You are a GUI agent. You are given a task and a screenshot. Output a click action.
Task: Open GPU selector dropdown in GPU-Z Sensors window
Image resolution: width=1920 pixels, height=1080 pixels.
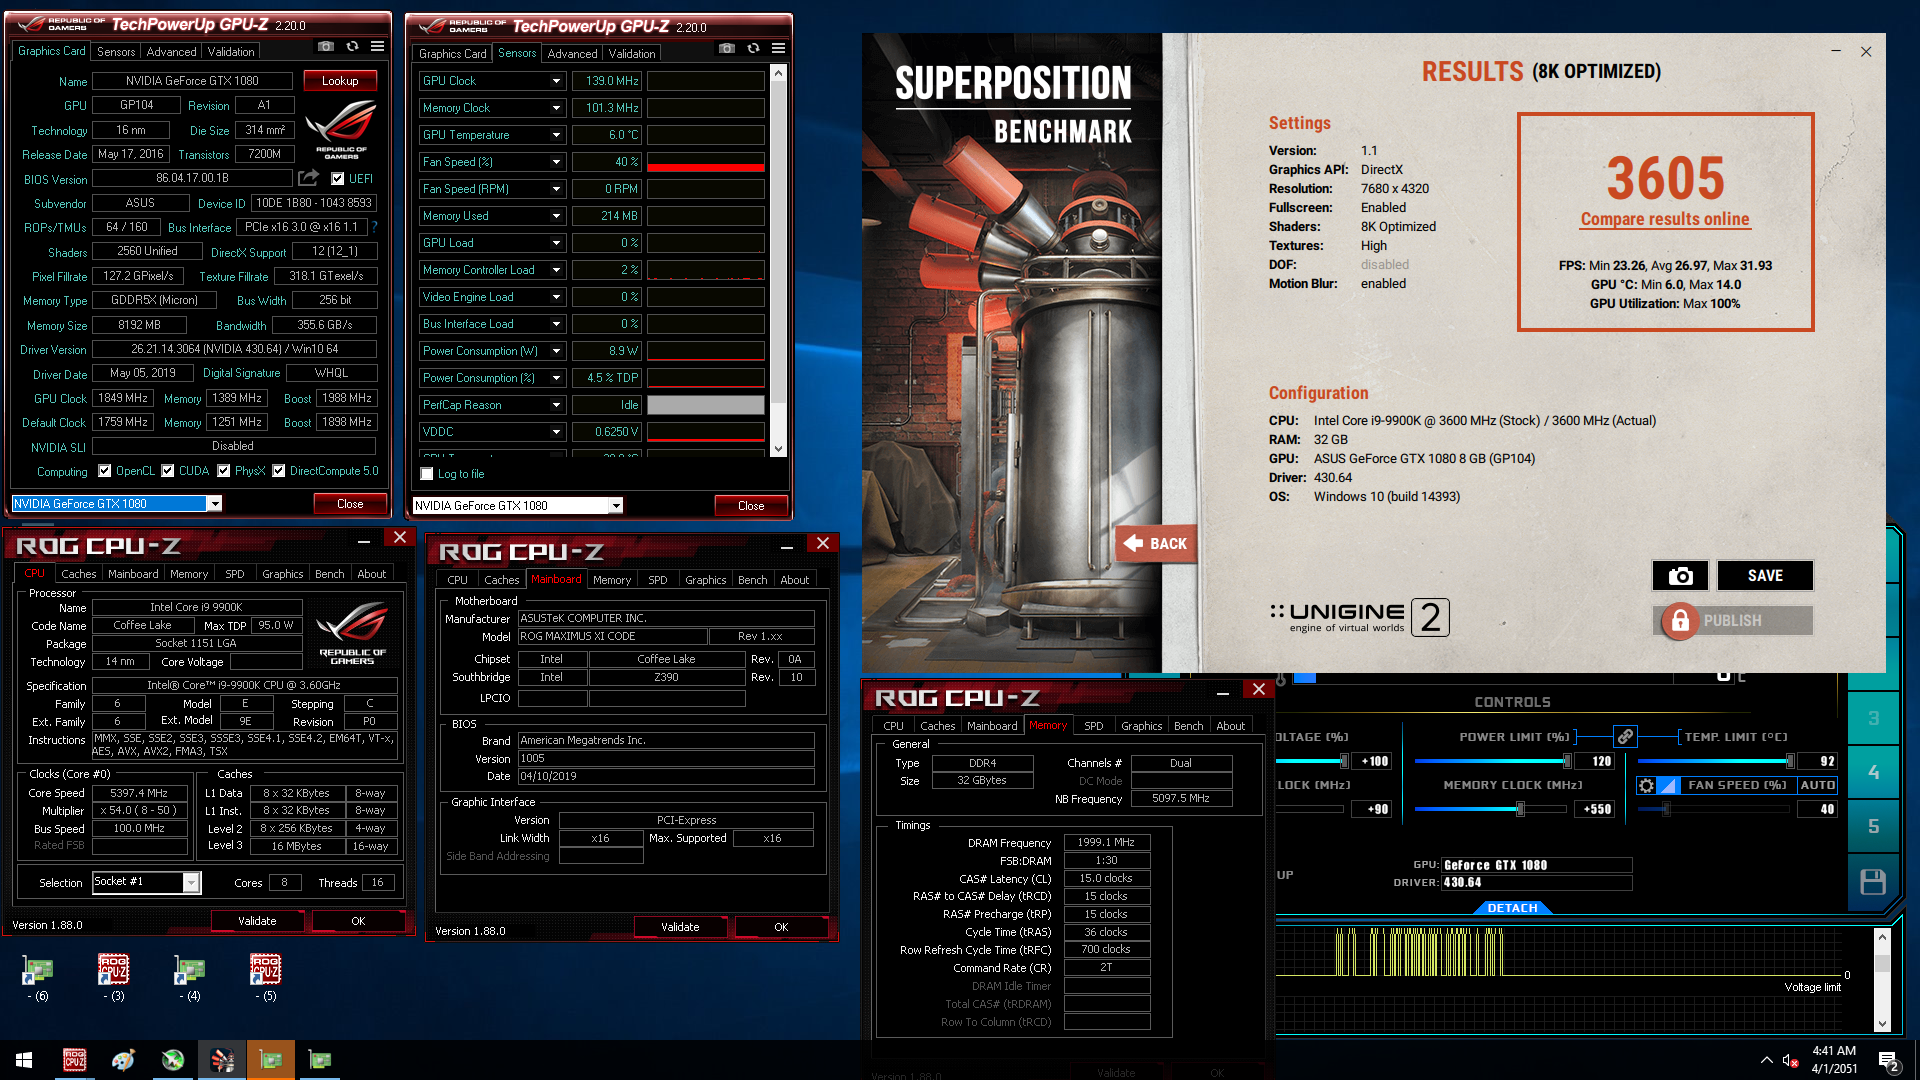tap(616, 506)
